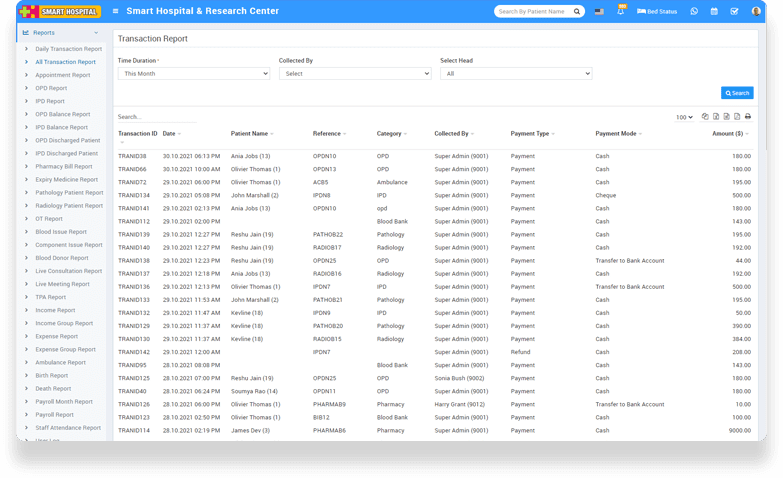Viewport: 783px width, 478px height.
Task: Open the Select Head dropdown
Action: 516,73
